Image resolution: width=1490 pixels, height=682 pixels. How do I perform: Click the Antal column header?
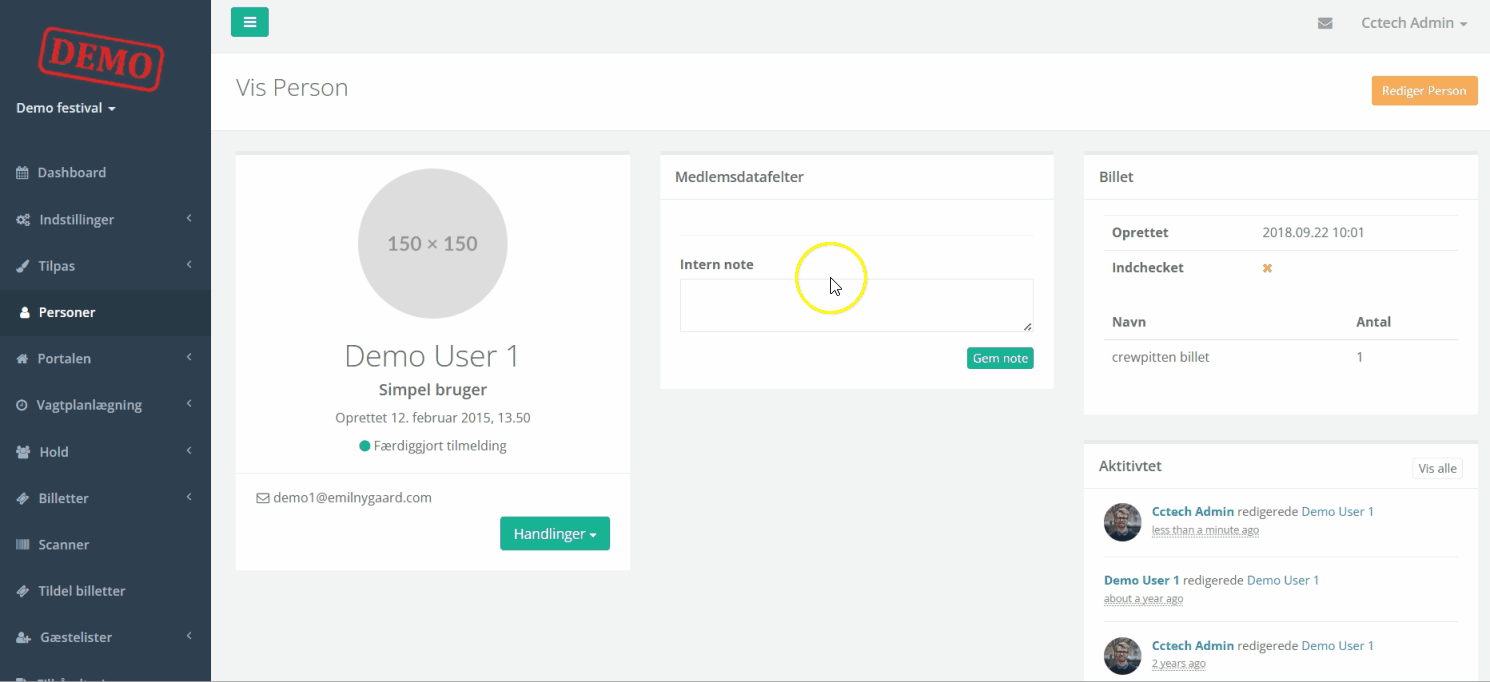point(1373,322)
